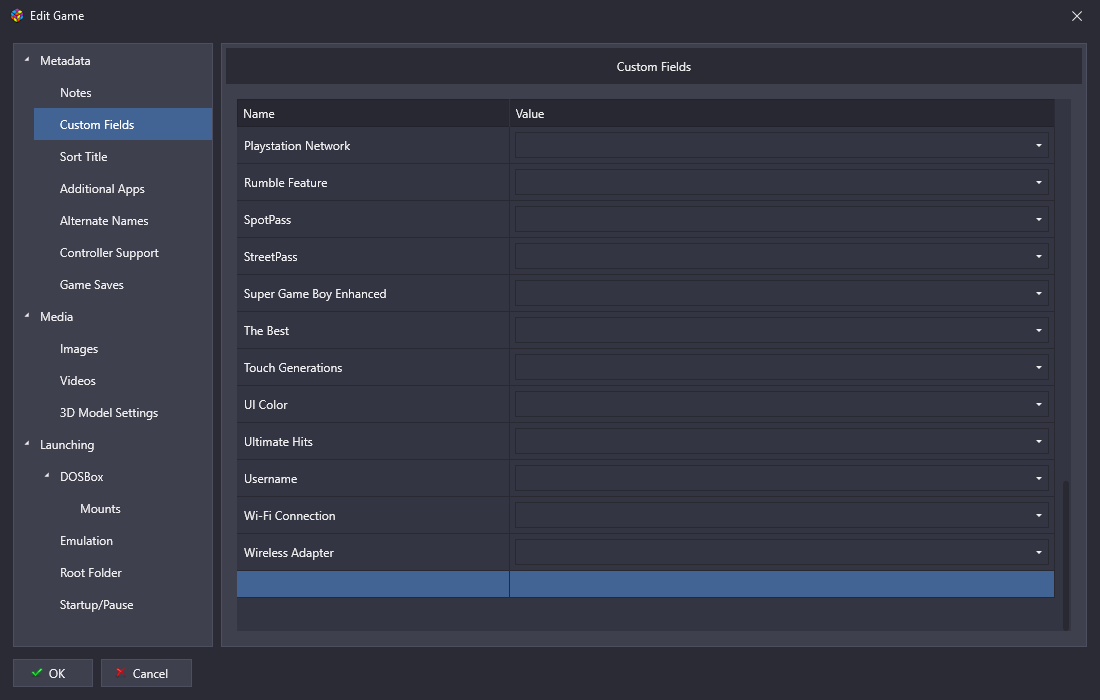The image size is (1100, 700).
Task: Click the Wi-Fi Connection name cell
Action: click(x=373, y=516)
